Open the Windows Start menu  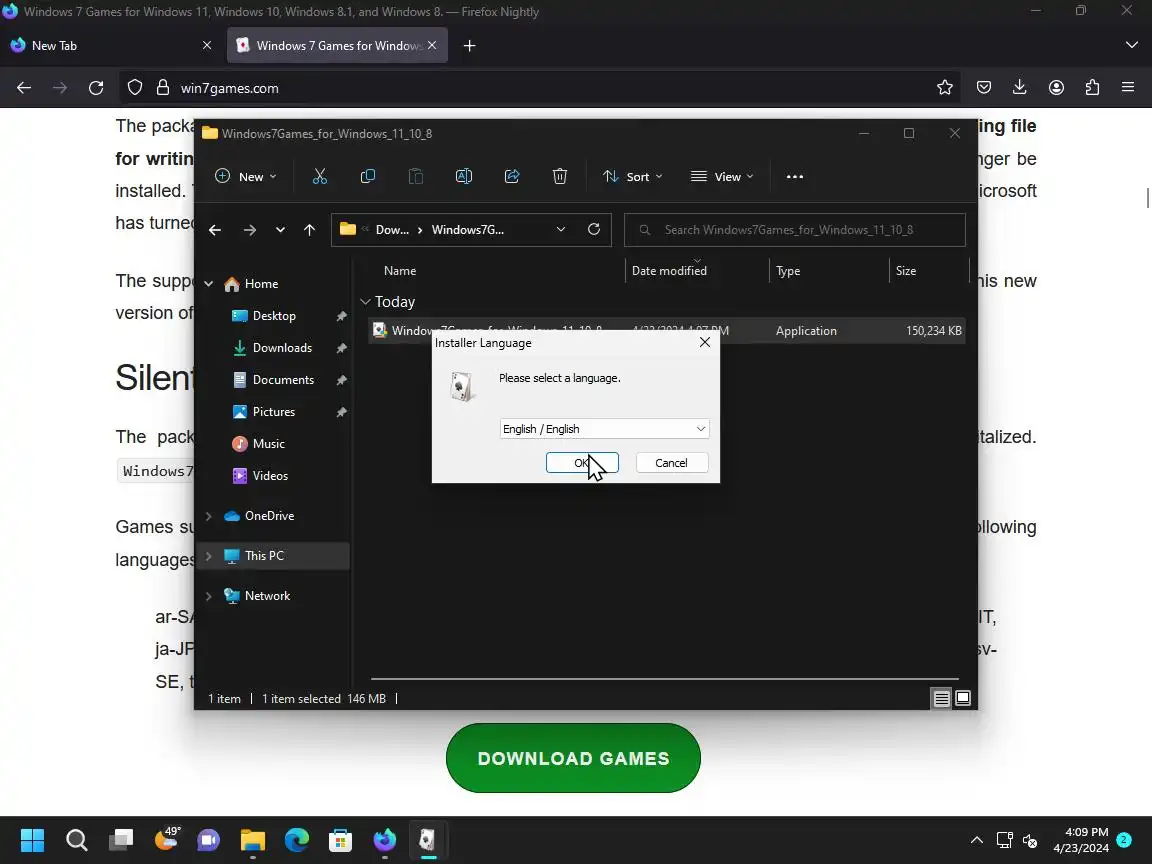(x=32, y=839)
